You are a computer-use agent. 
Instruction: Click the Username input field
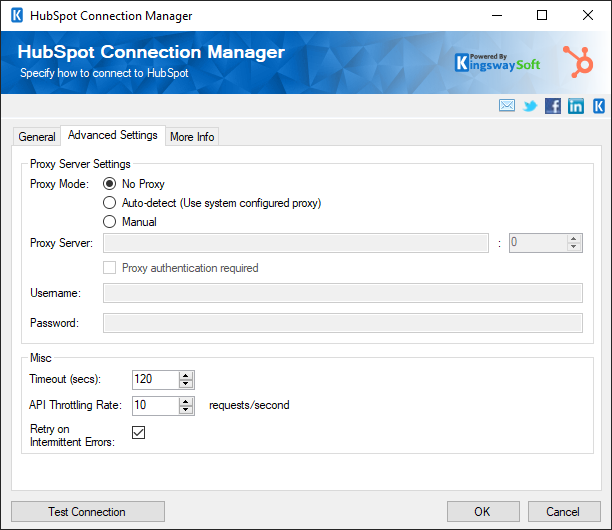343,293
